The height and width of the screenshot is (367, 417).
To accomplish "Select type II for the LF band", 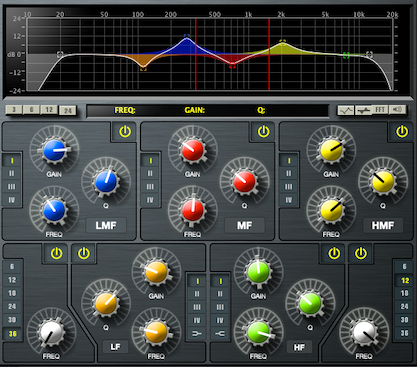I will tap(197, 294).
